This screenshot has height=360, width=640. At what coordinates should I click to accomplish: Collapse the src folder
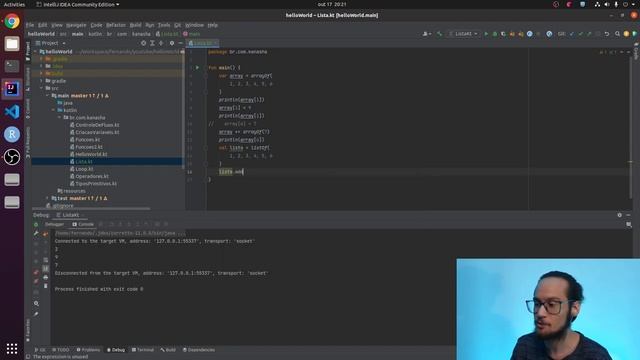42,88
